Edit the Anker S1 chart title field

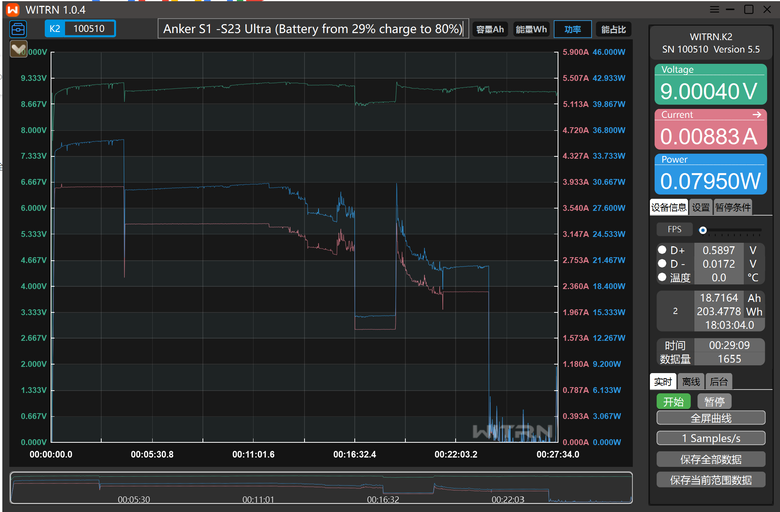[313, 29]
